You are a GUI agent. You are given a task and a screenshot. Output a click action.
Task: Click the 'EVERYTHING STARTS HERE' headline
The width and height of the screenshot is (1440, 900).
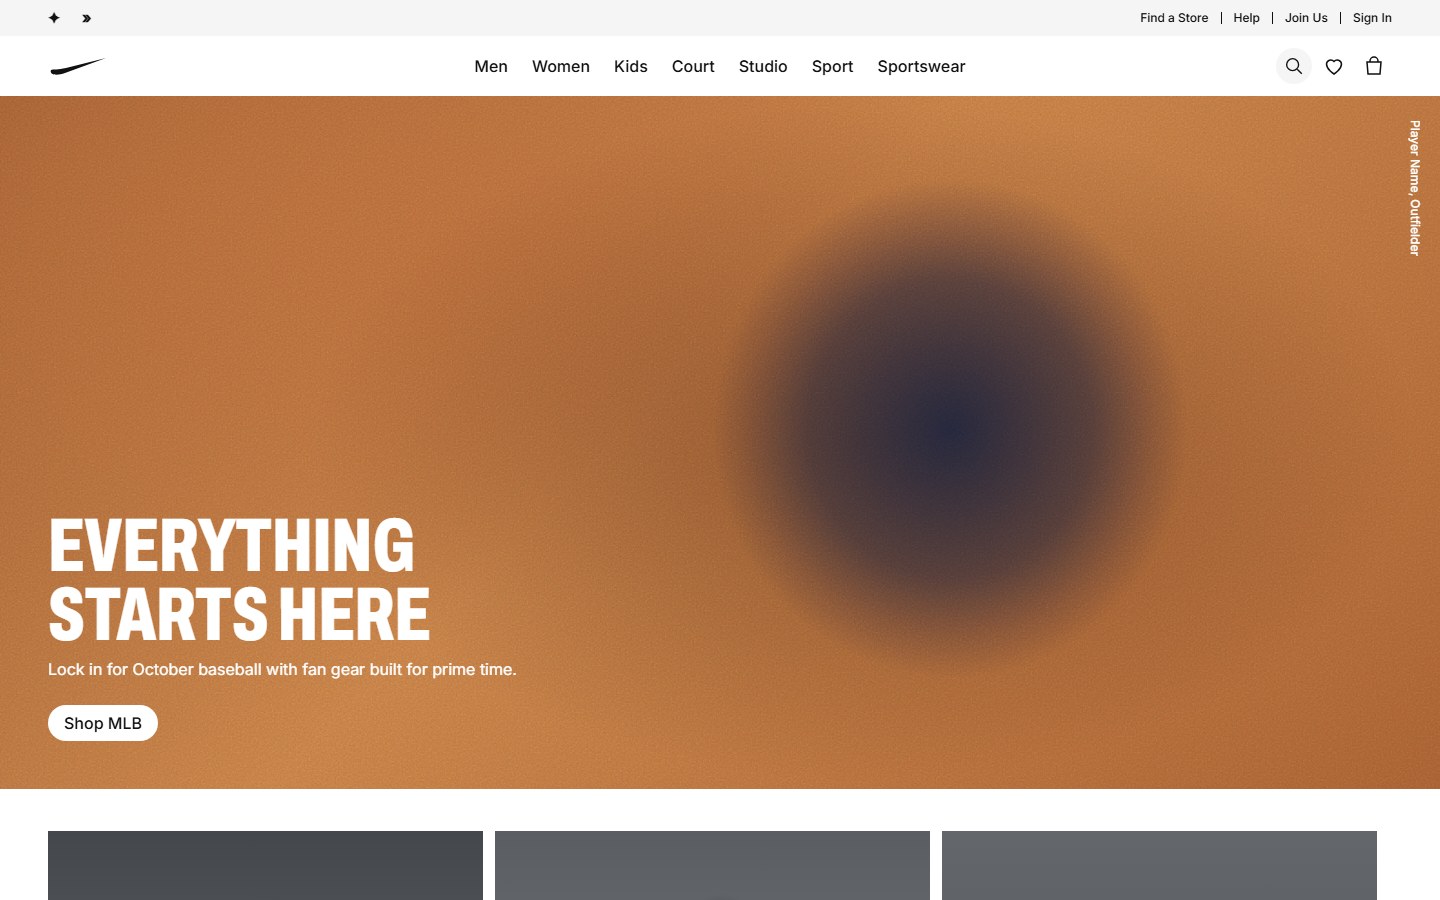tap(239, 579)
